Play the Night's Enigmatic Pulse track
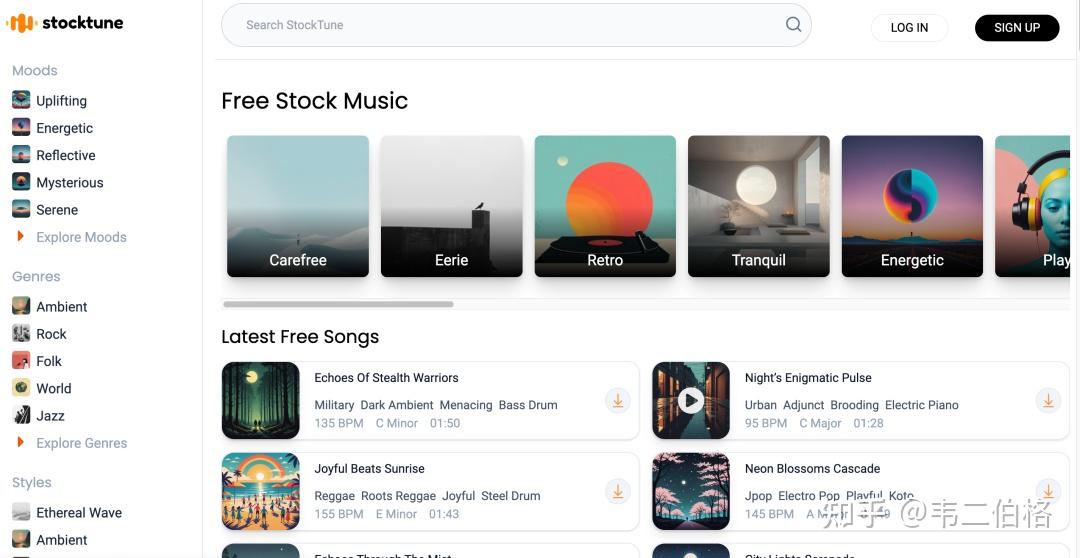The height and width of the screenshot is (558, 1080). pyautogui.click(x=691, y=401)
